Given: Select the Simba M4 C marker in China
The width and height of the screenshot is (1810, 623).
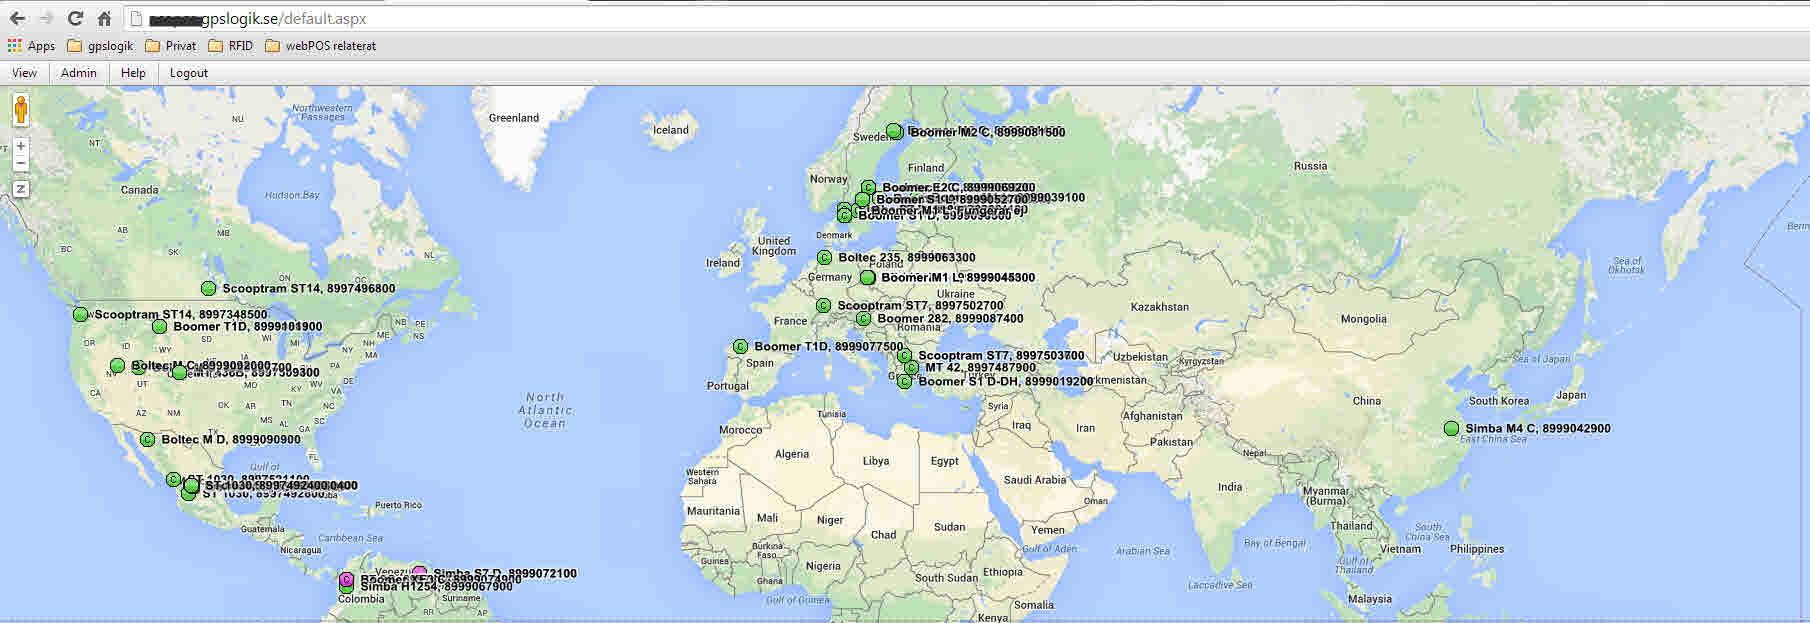Looking at the screenshot, I should (1451, 428).
